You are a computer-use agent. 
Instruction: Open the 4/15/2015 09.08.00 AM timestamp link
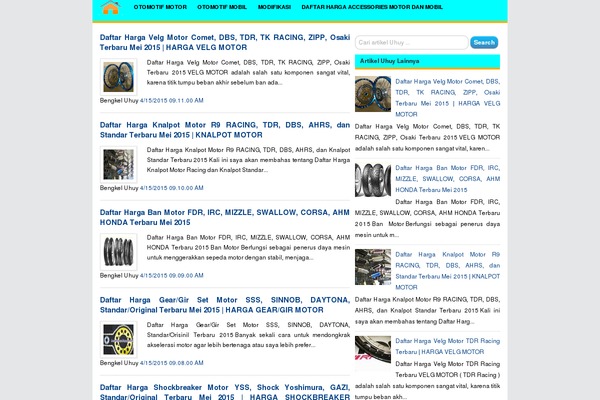[171, 363]
